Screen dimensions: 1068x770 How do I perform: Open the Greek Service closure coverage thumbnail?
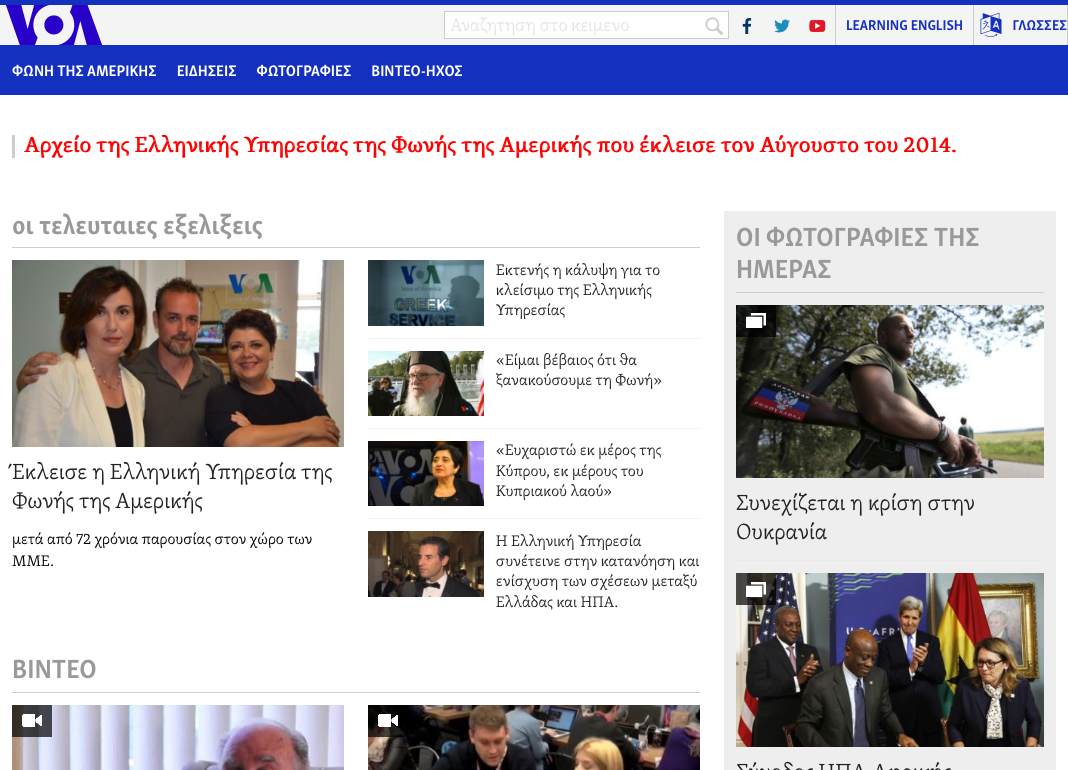[x=425, y=293]
